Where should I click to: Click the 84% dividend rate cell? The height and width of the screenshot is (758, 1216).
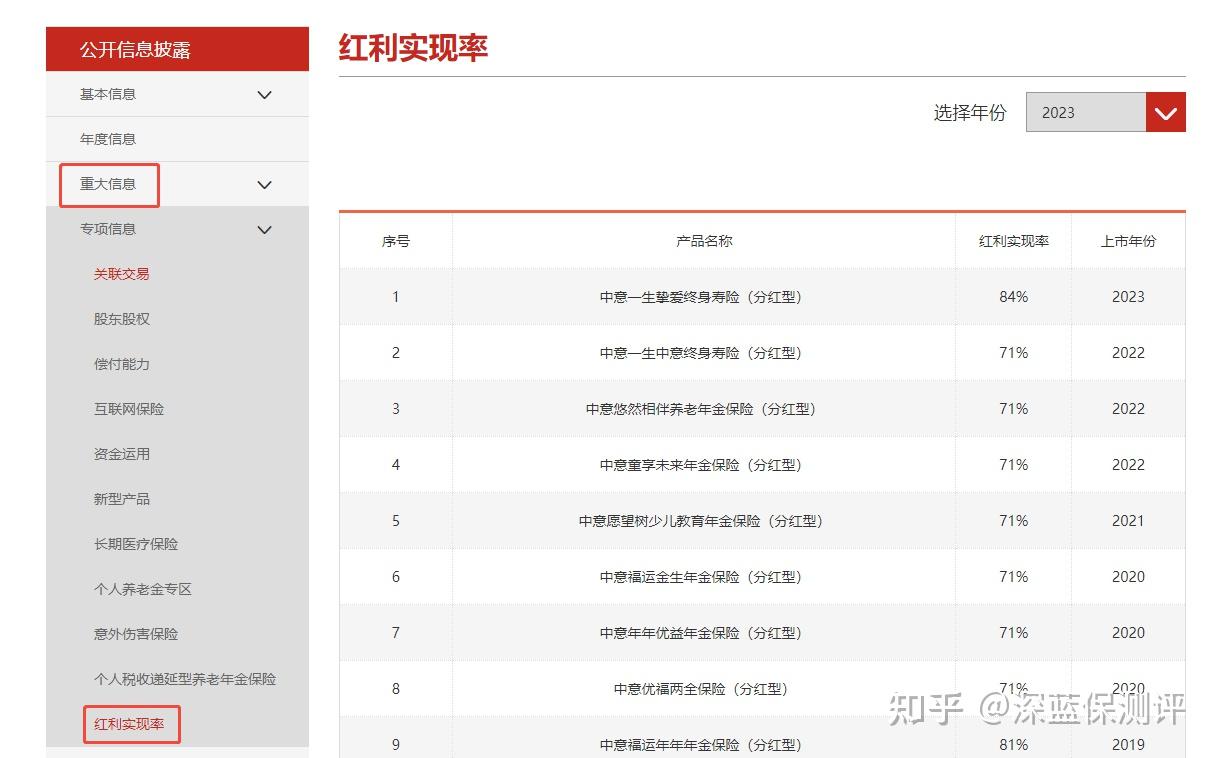[1013, 297]
